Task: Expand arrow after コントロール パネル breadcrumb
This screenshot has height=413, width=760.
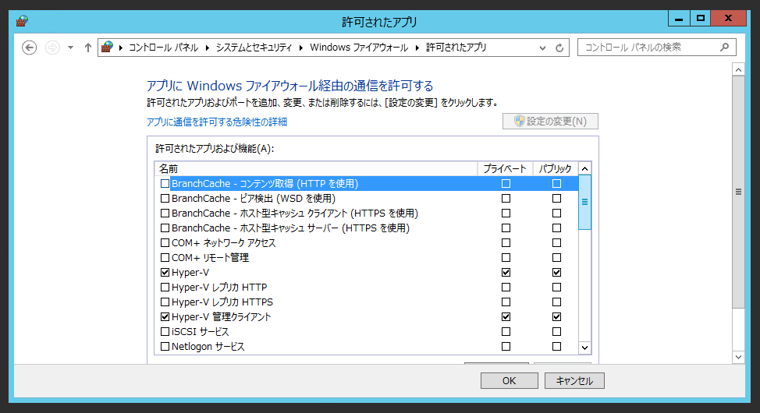Action: click(x=207, y=48)
